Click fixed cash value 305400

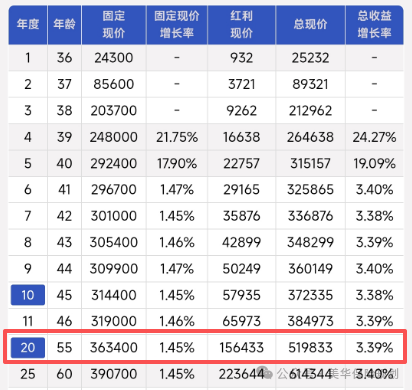[114, 242]
